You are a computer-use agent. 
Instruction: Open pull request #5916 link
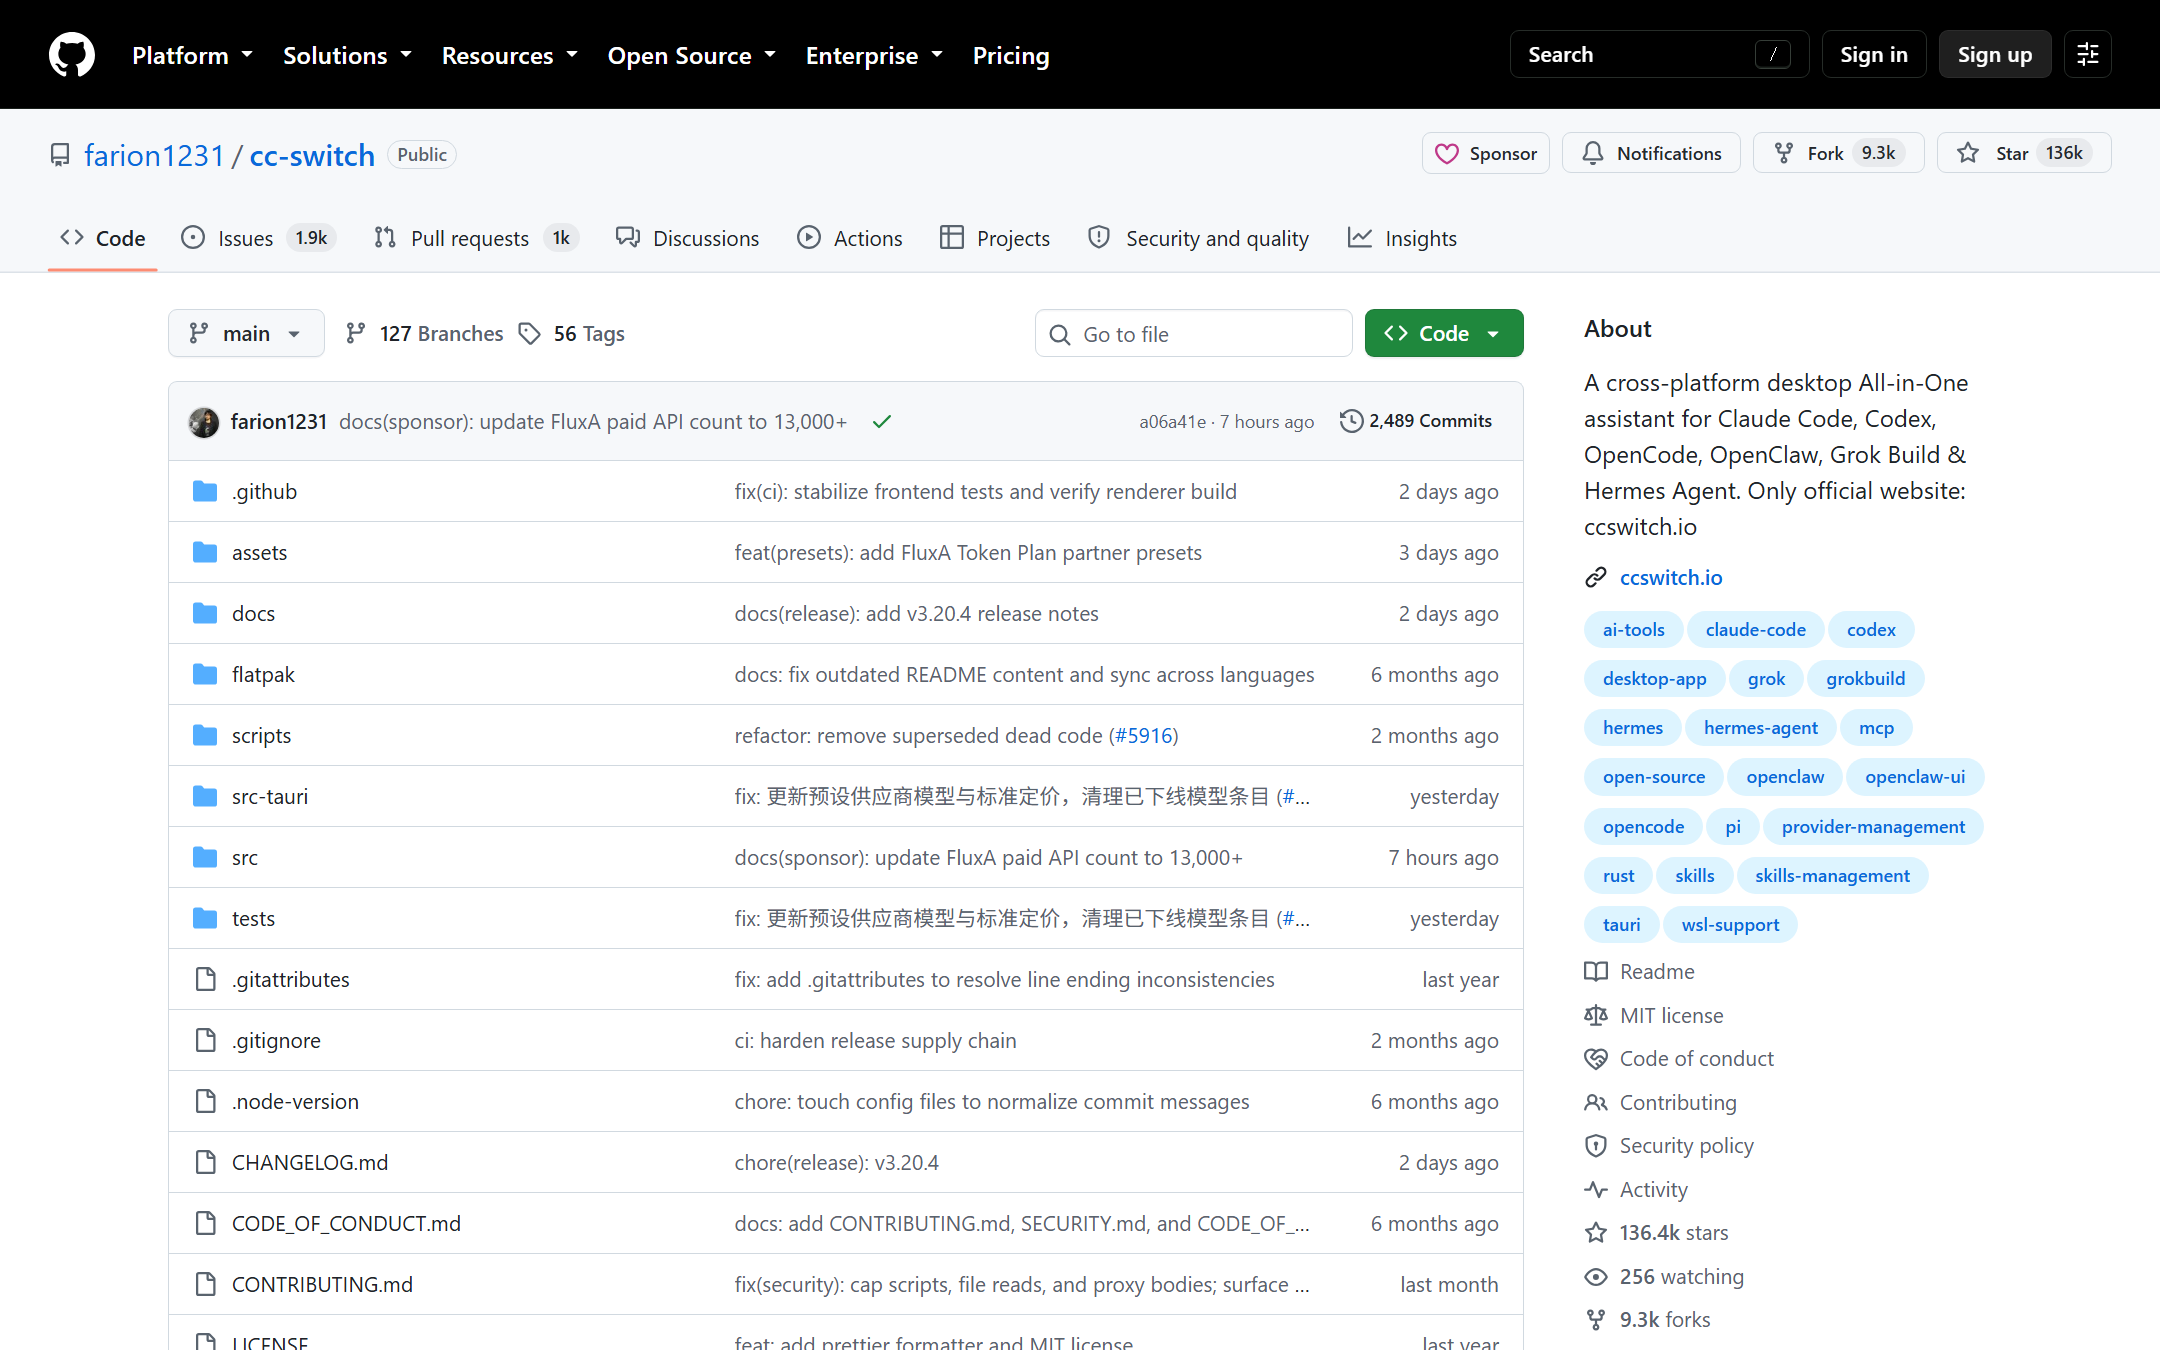[x=1144, y=735]
